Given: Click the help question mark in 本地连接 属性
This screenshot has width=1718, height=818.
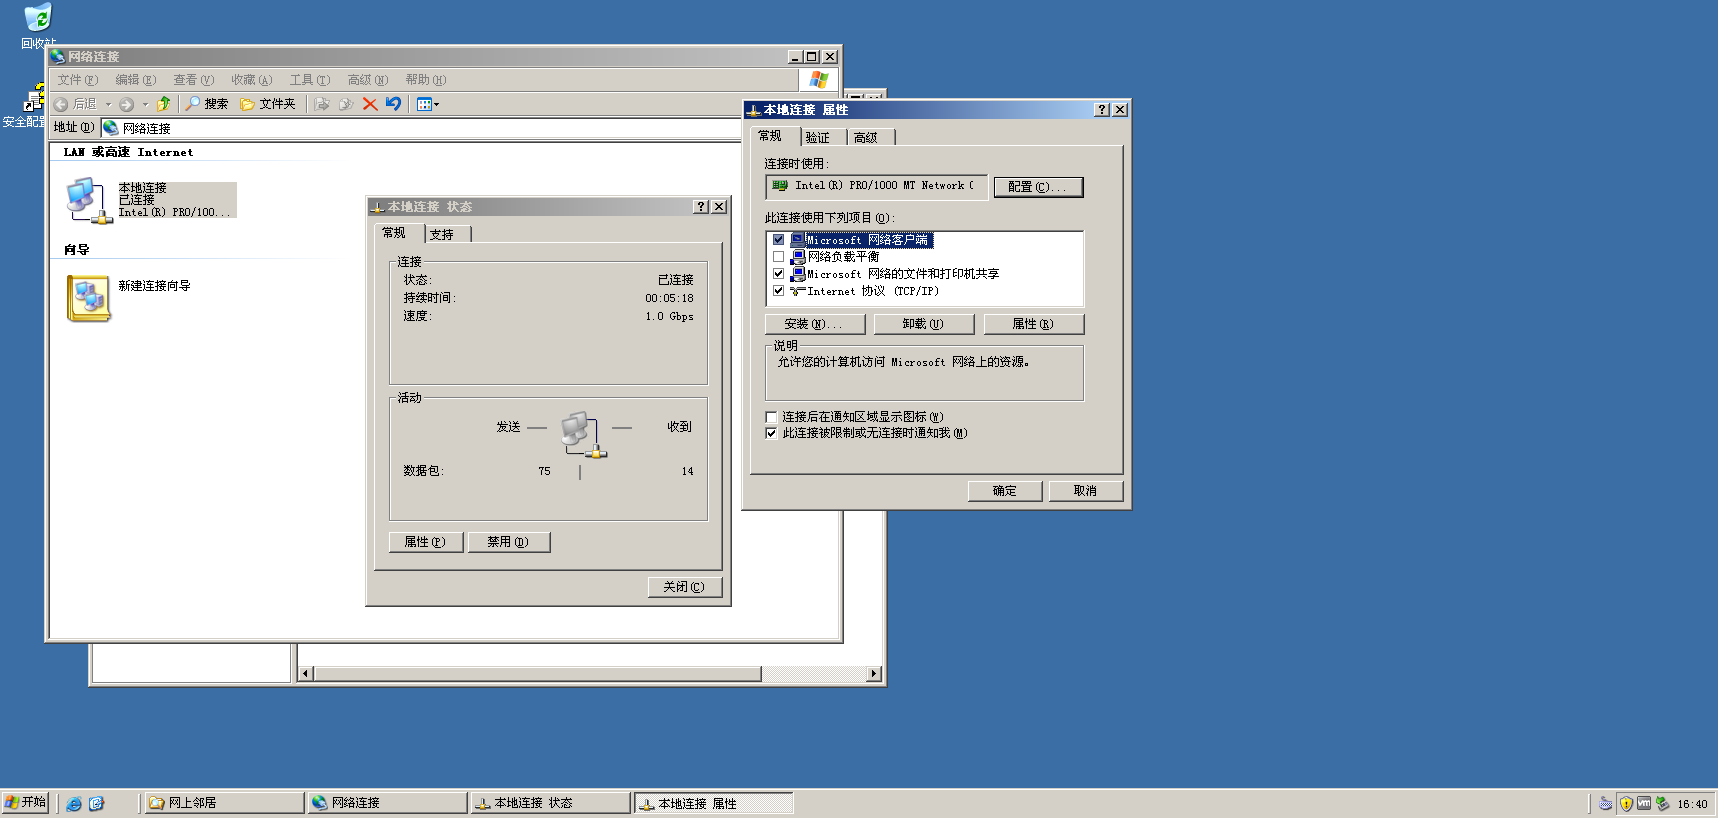Looking at the screenshot, I should tap(1102, 110).
